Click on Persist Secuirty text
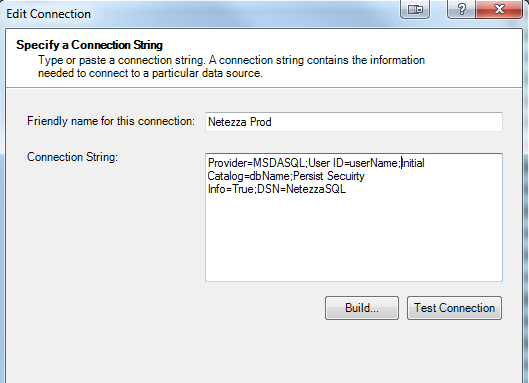Screen dimensions: 529x383 pos(329,176)
